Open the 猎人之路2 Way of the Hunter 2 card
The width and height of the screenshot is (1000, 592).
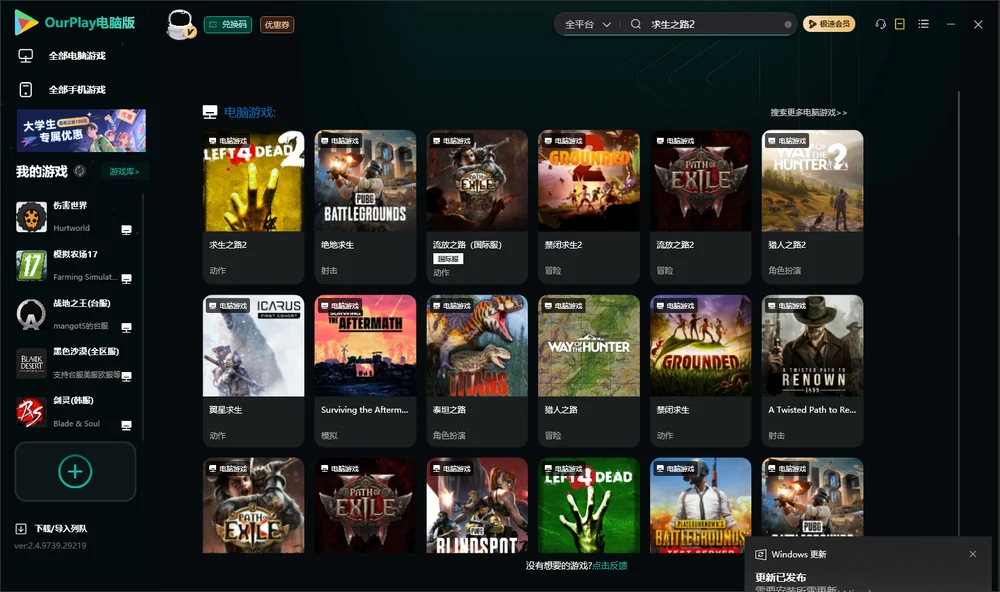pos(812,207)
